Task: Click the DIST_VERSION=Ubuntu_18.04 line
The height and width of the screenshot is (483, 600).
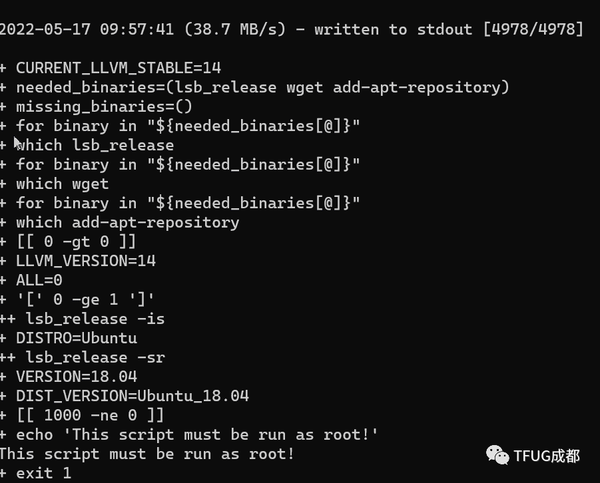Action: 125,396
